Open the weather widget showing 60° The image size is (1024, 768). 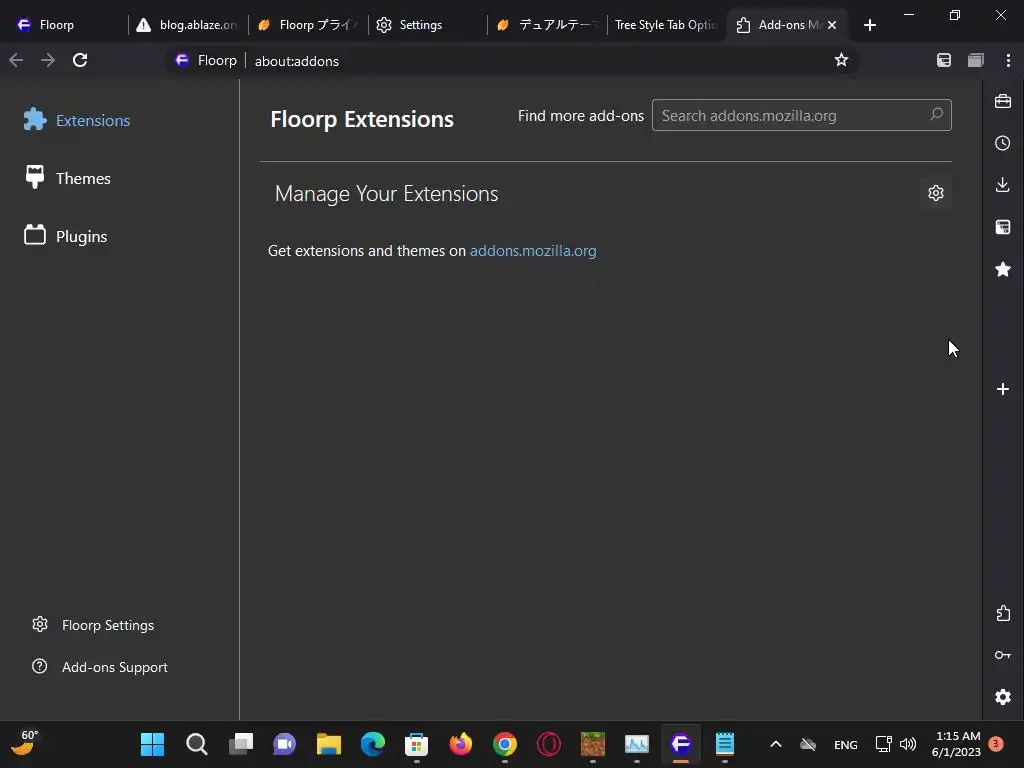coord(24,743)
